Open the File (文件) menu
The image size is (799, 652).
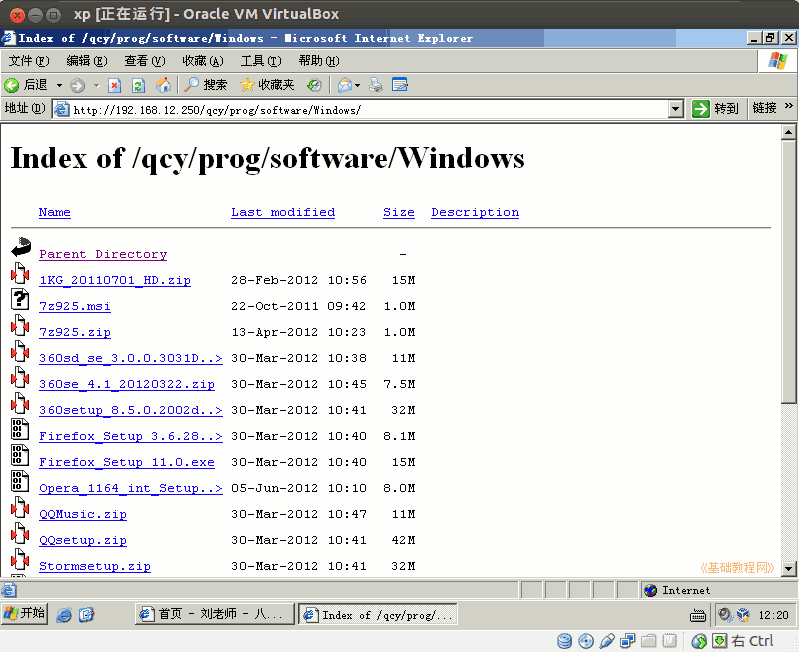click(x=29, y=61)
